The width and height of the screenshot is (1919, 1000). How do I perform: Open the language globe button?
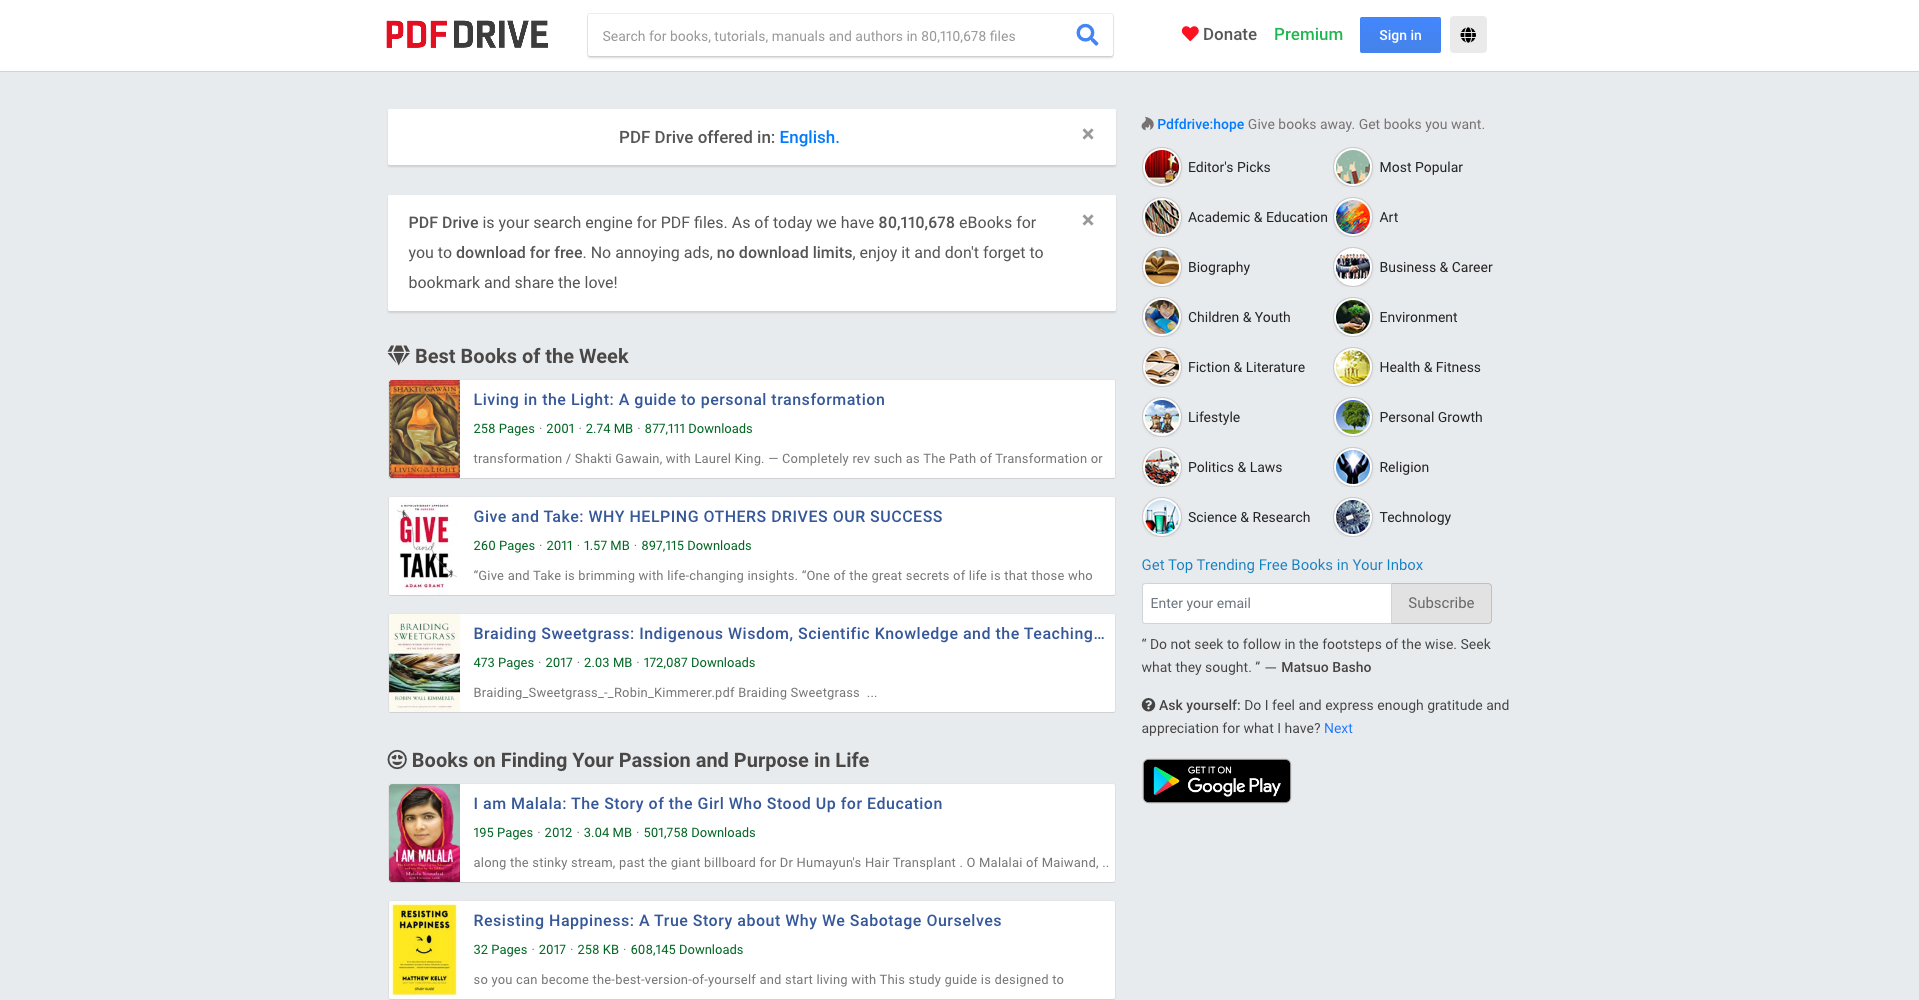(x=1468, y=35)
